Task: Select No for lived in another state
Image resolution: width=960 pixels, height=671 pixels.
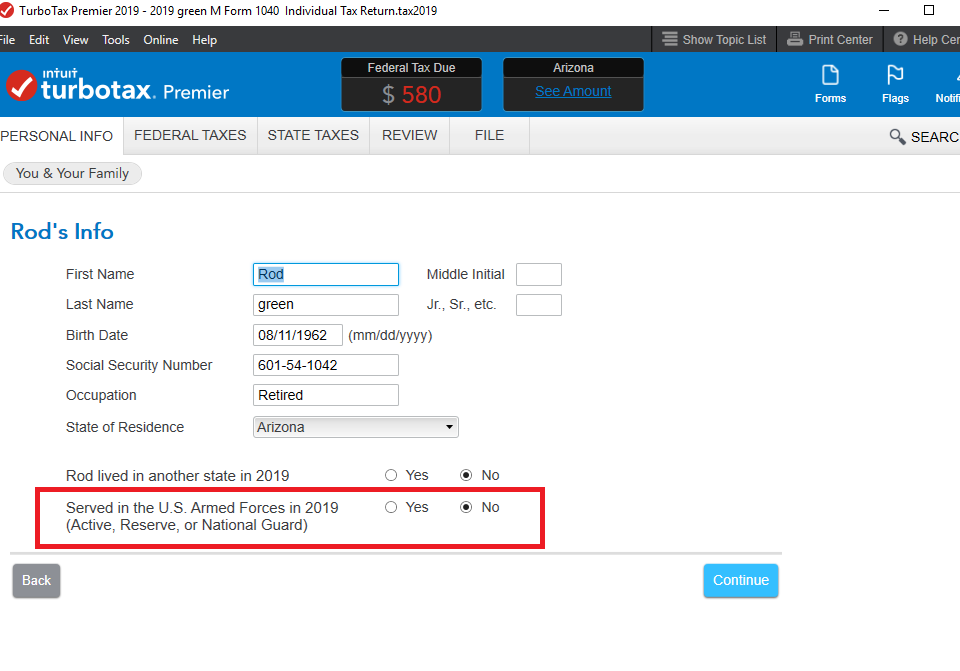Action: [466, 475]
